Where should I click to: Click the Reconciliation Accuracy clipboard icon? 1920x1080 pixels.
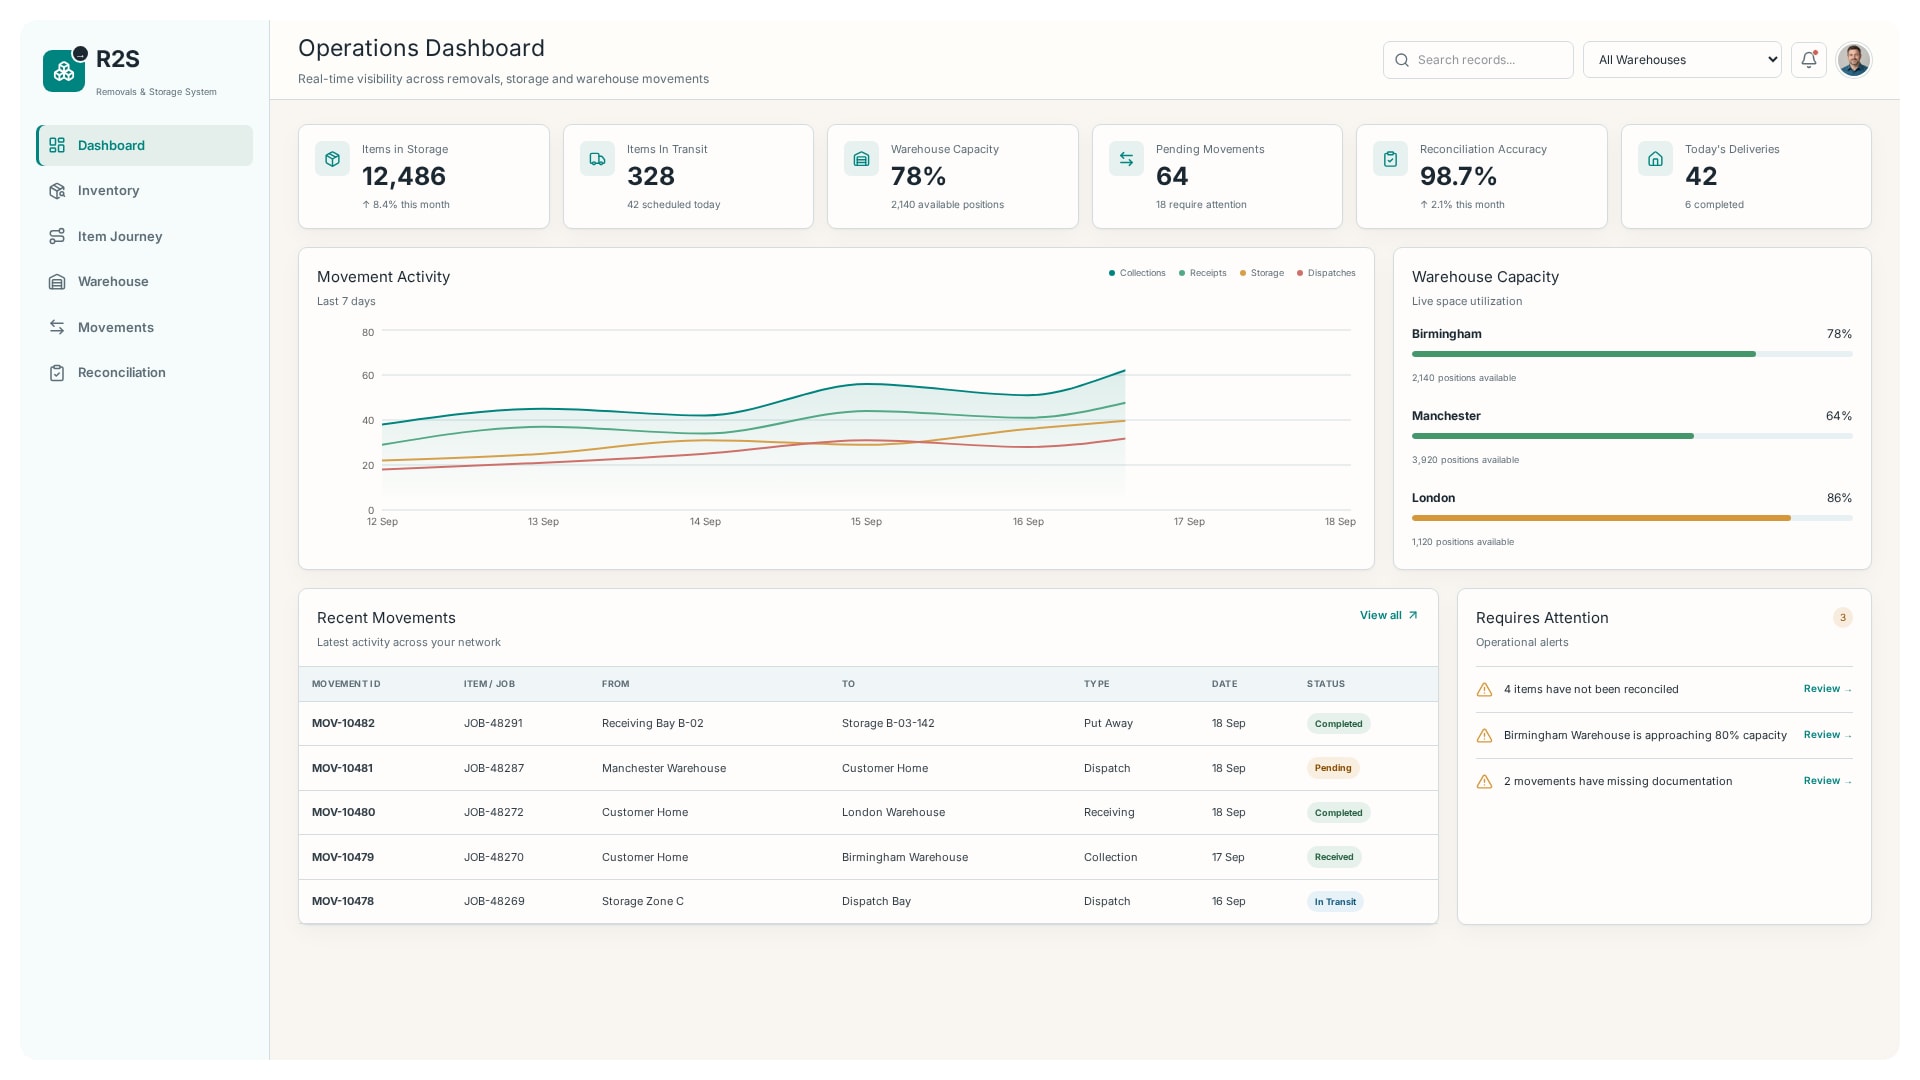pyautogui.click(x=1390, y=159)
